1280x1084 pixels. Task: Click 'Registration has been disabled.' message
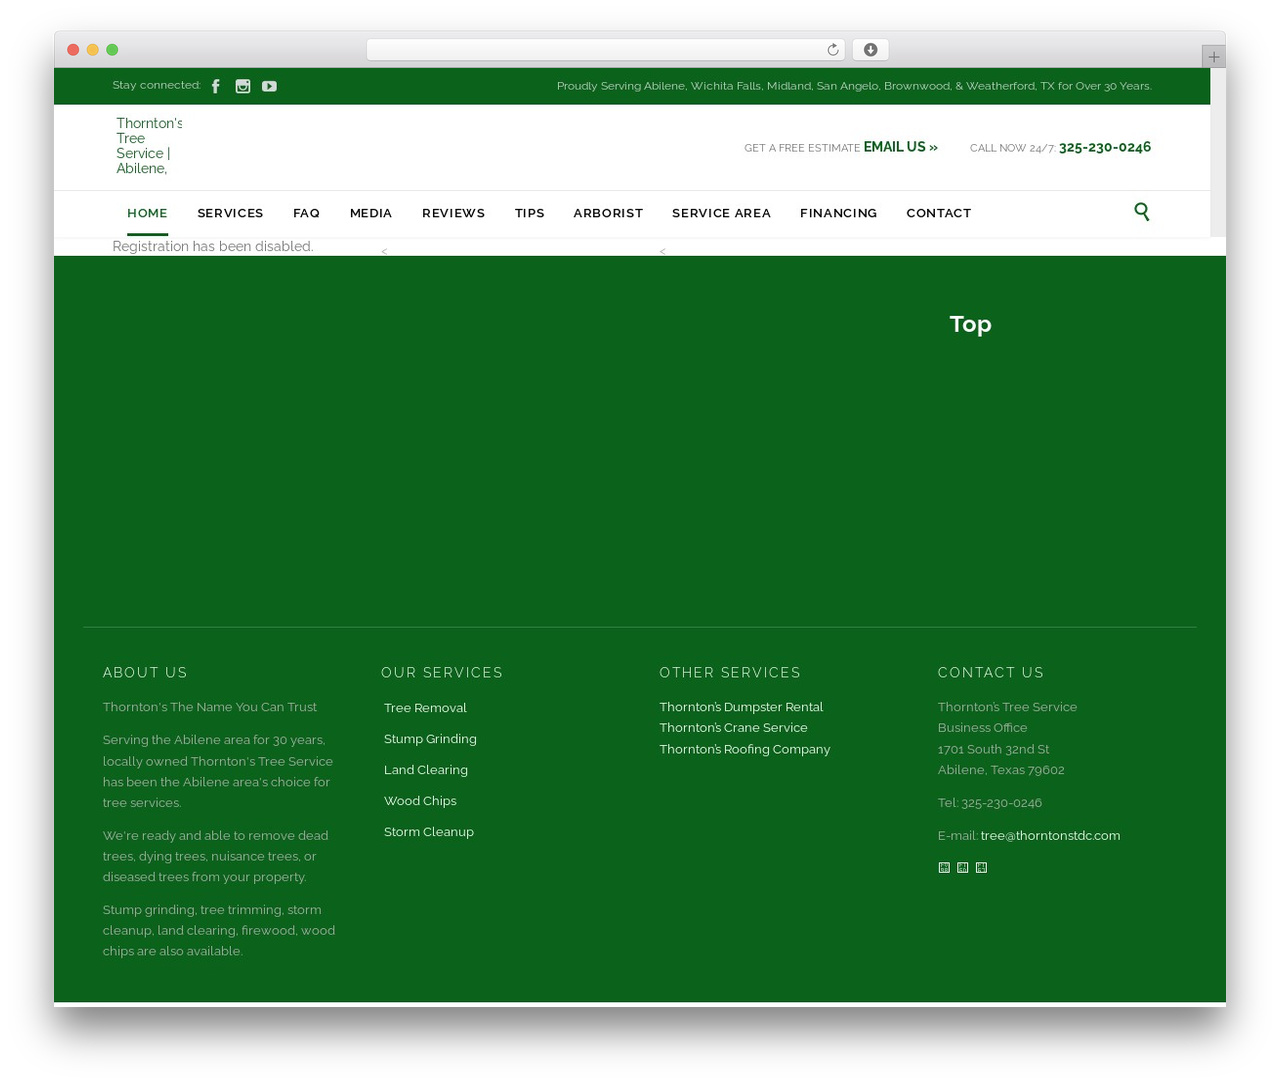point(213,246)
